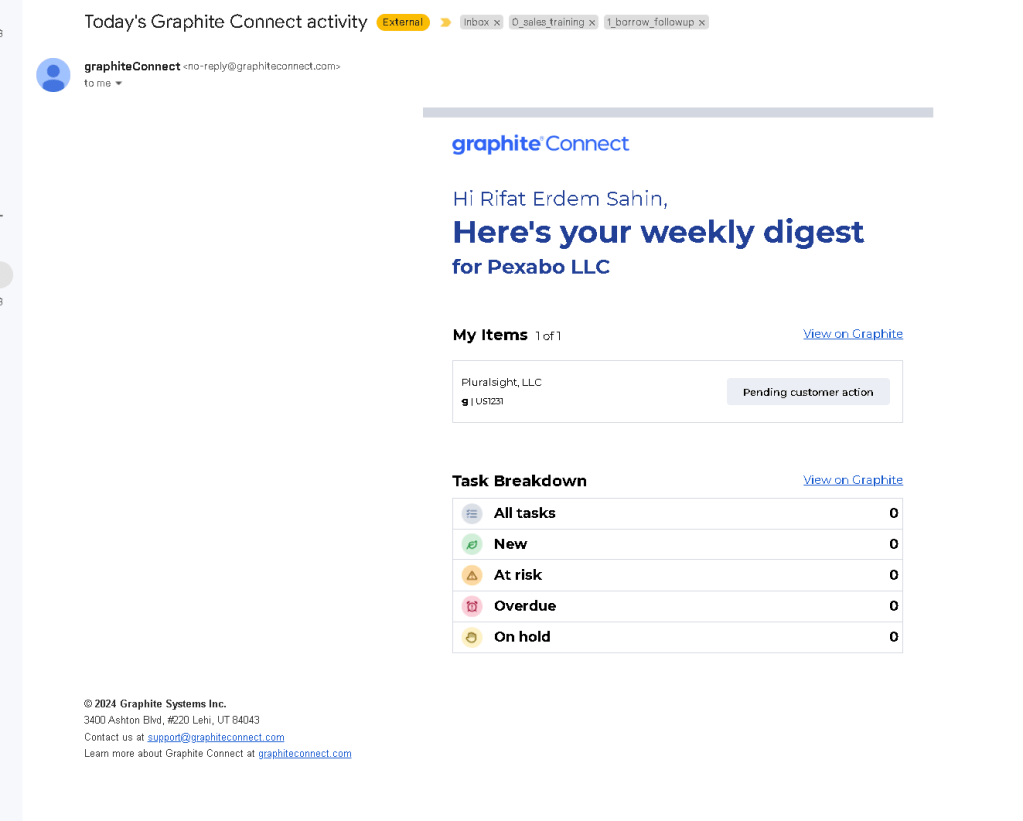
Task: Open the Inbox label
Action: tap(476, 22)
